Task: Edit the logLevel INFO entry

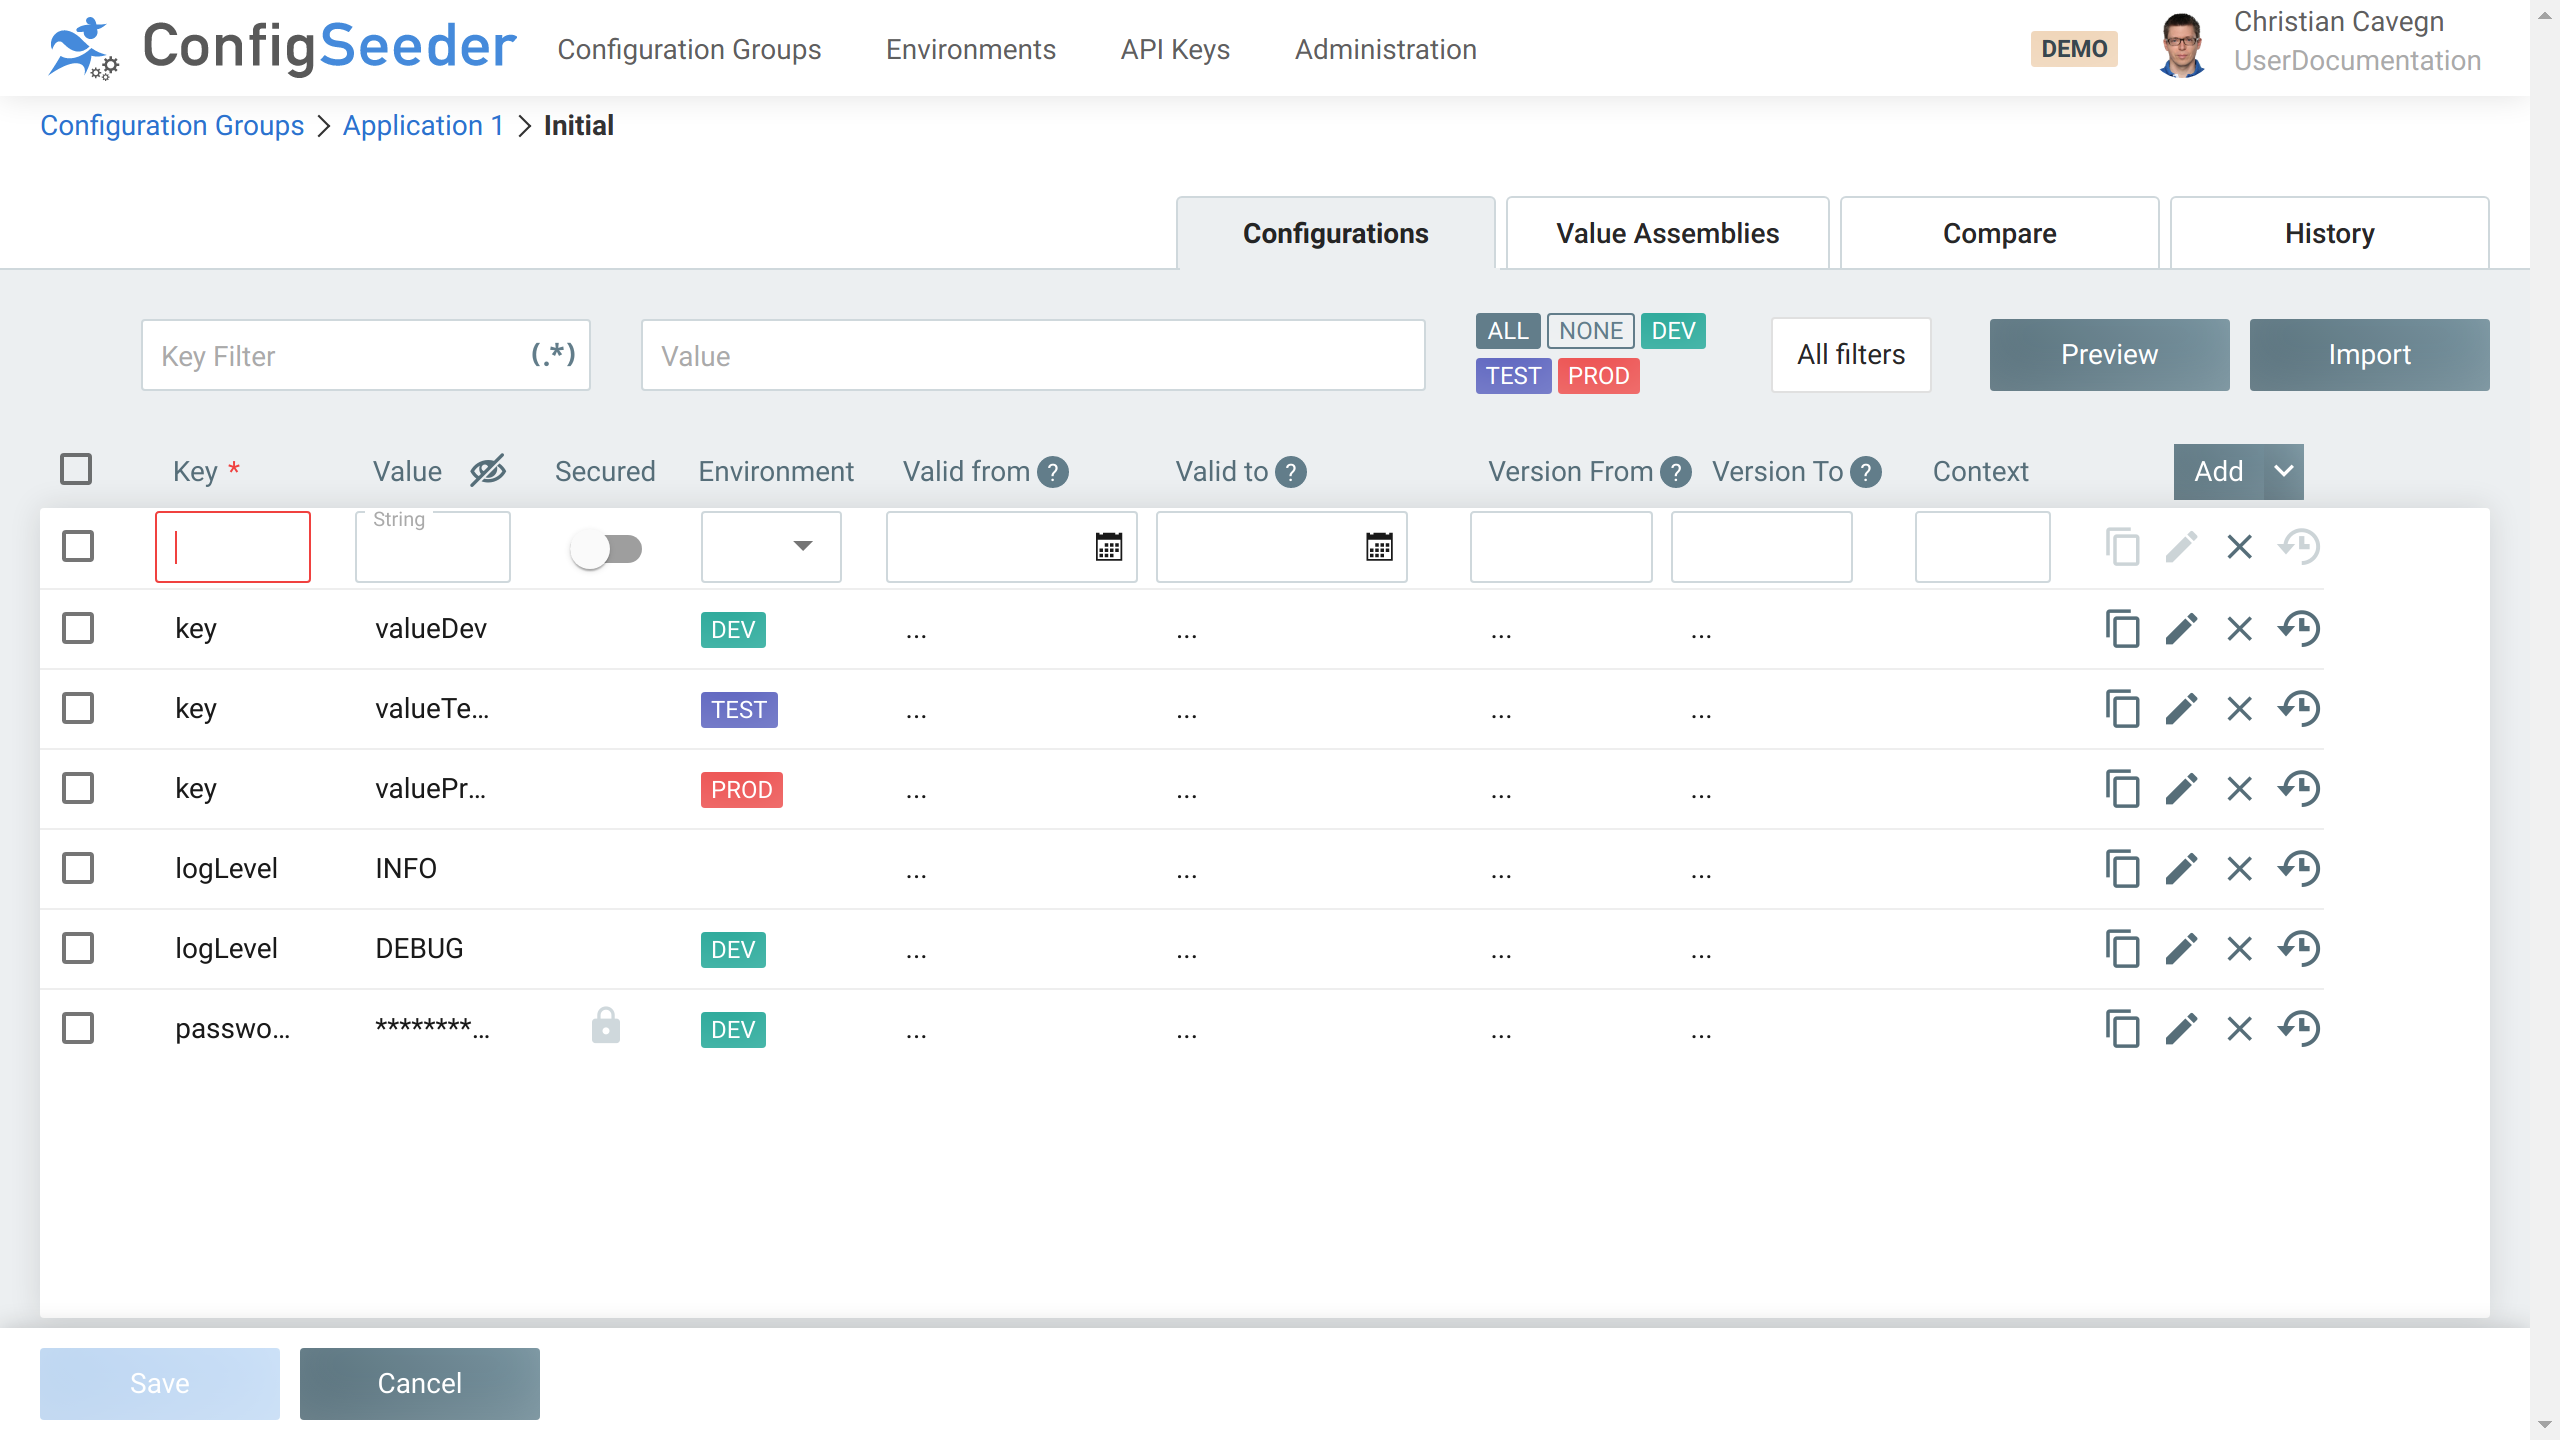Action: coord(2181,868)
